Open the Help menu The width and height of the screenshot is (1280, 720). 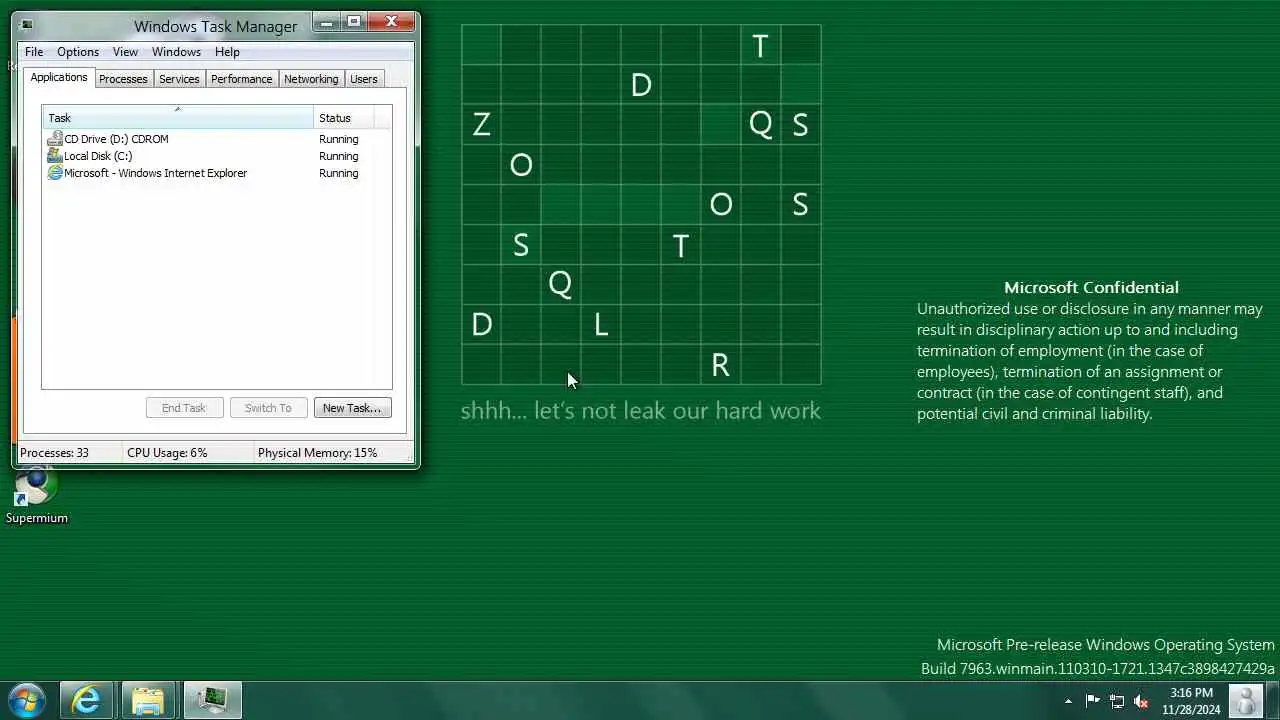point(227,52)
